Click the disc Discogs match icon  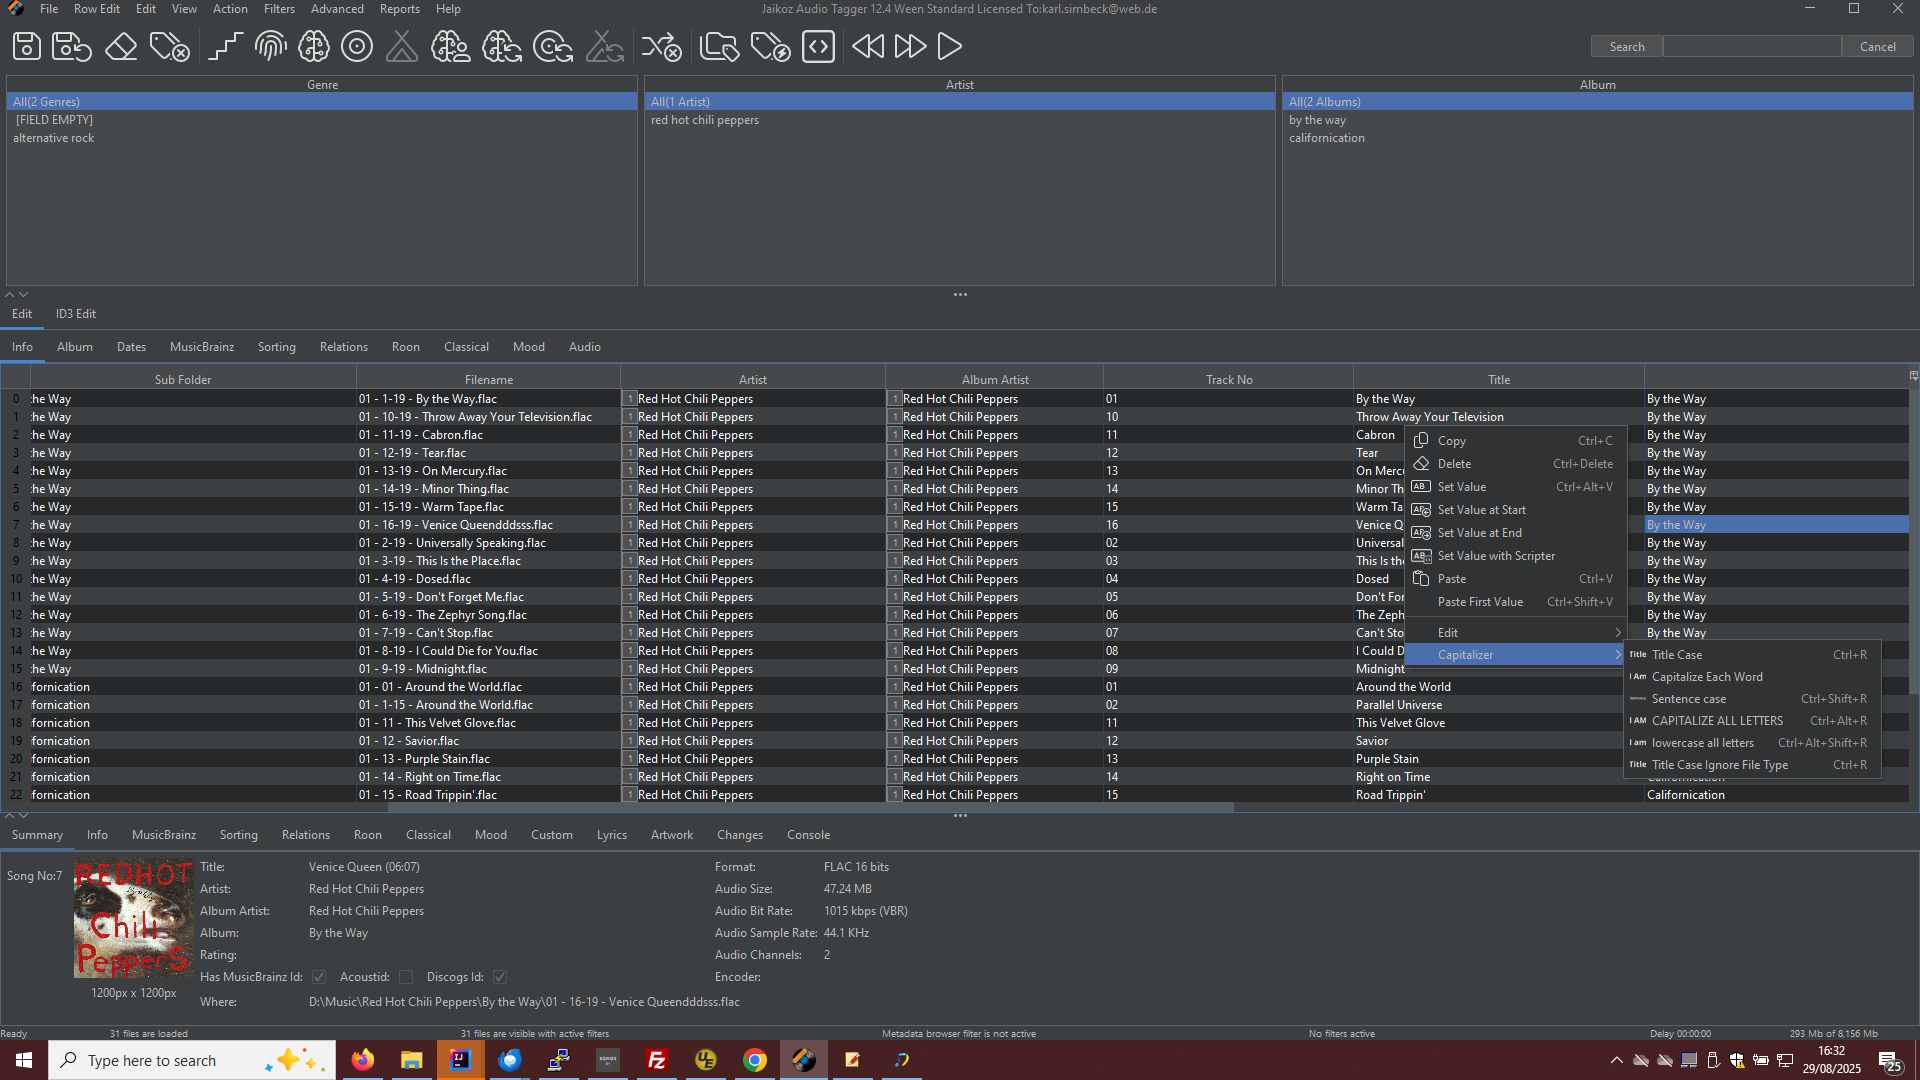pyautogui.click(x=357, y=47)
